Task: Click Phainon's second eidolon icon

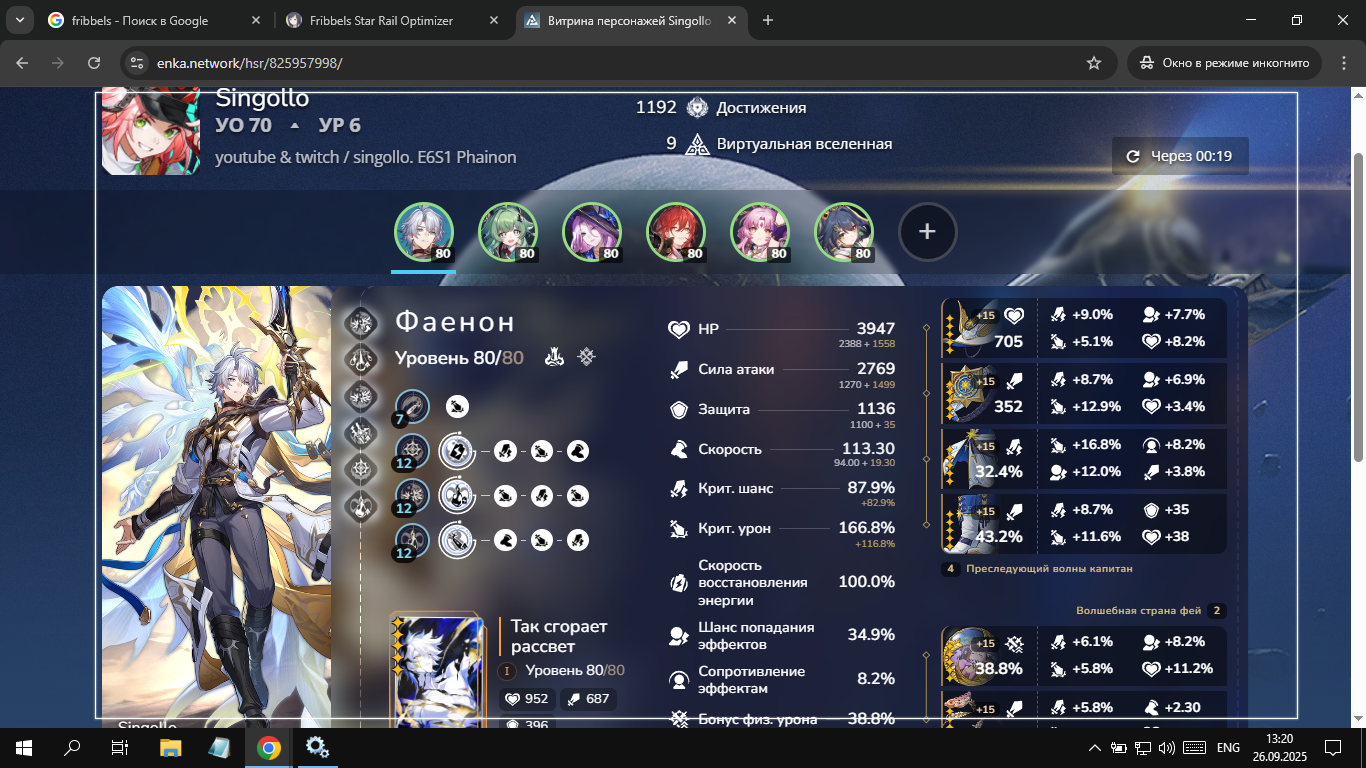Action: tap(360, 359)
